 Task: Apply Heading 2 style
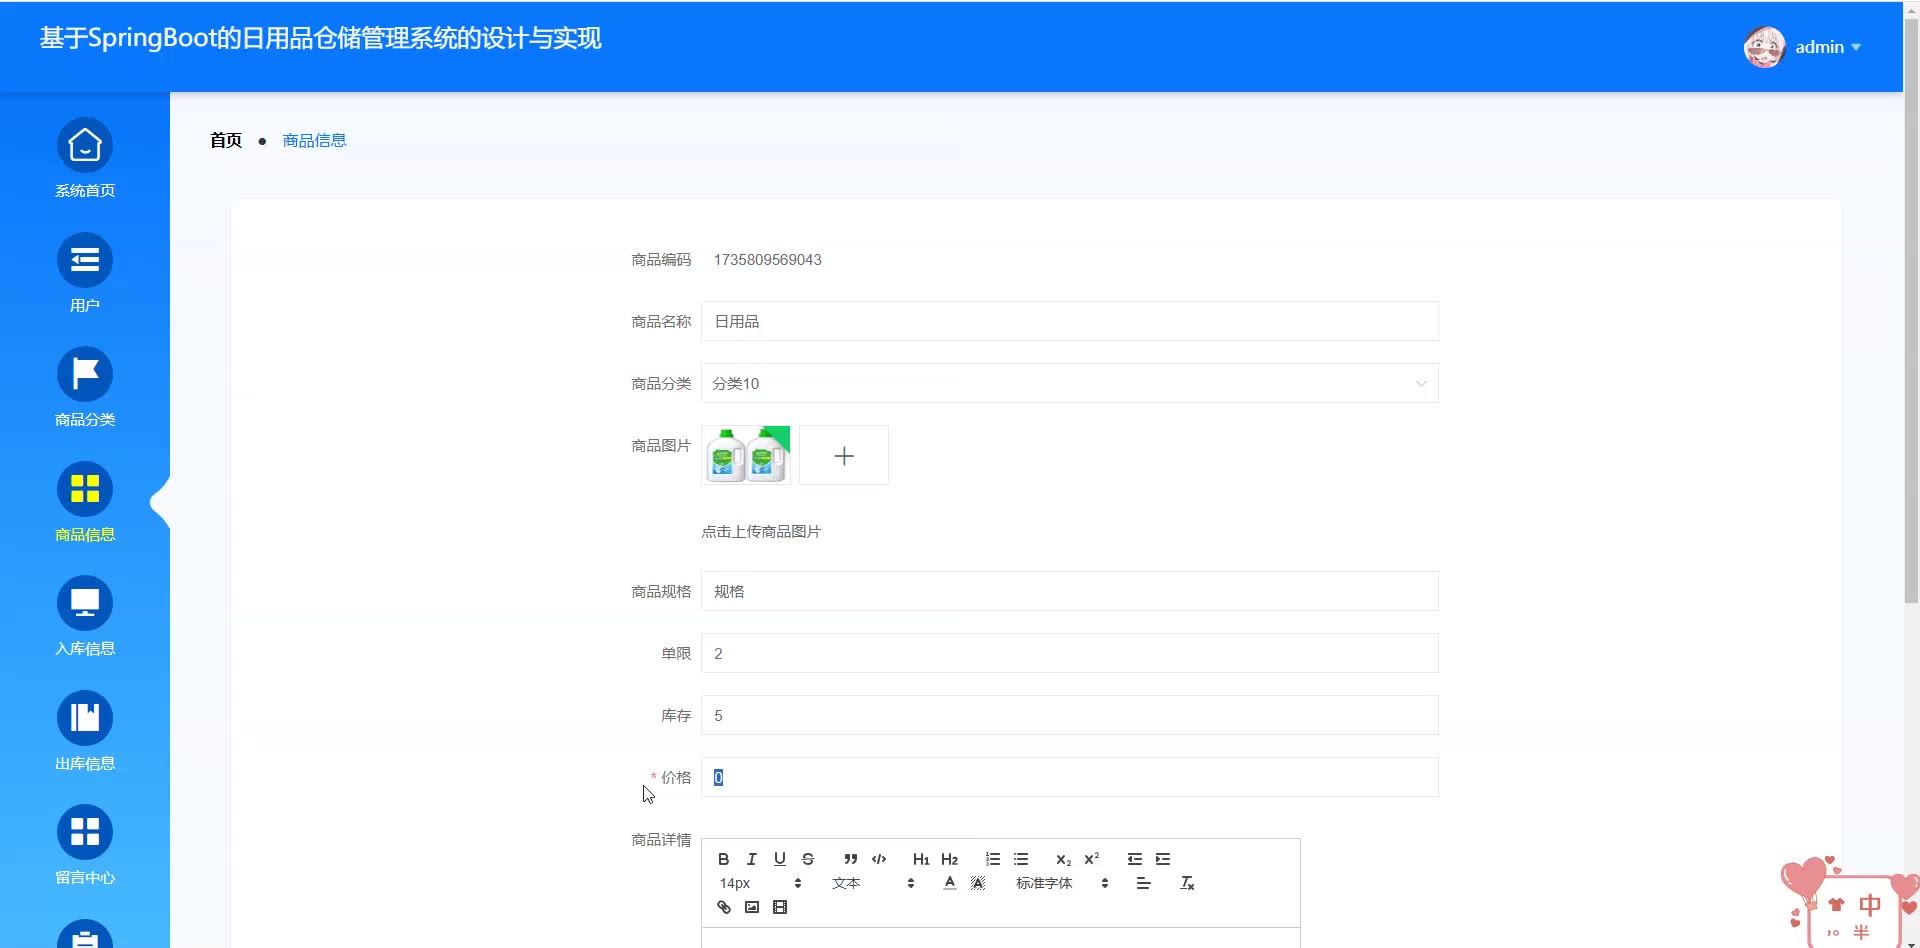click(949, 859)
